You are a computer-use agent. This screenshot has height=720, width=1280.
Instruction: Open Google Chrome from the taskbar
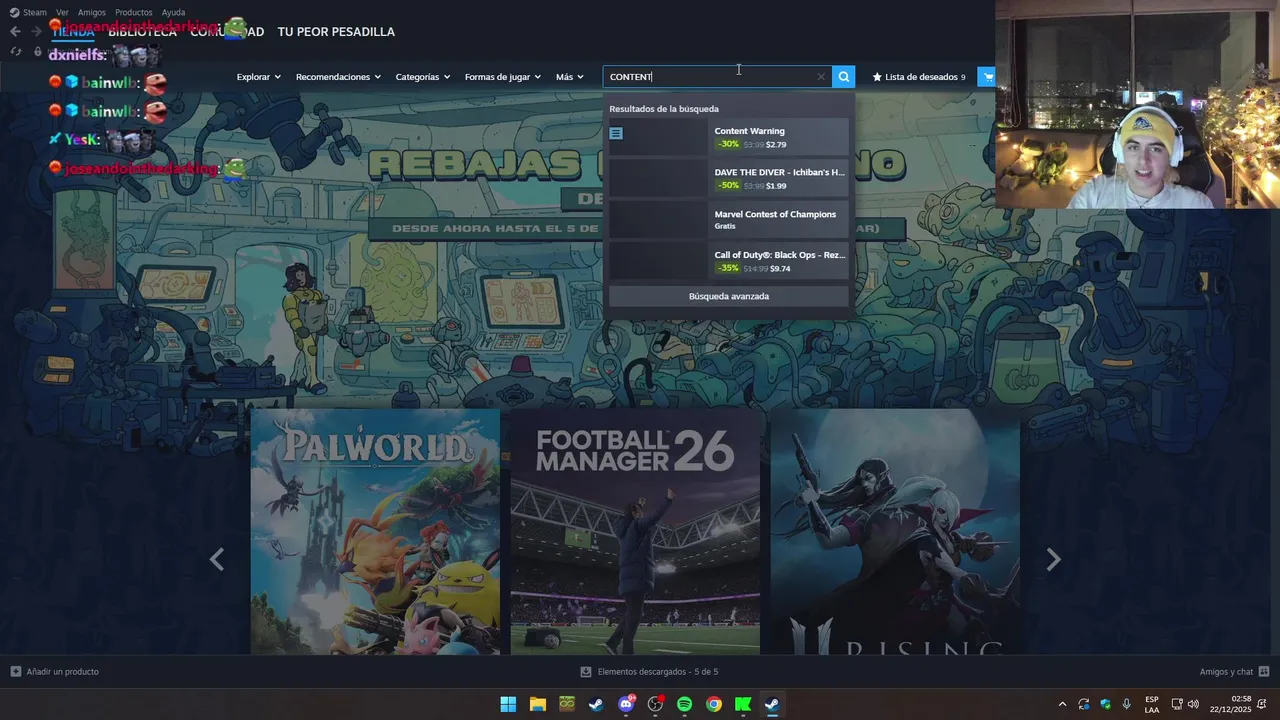(714, 704)
